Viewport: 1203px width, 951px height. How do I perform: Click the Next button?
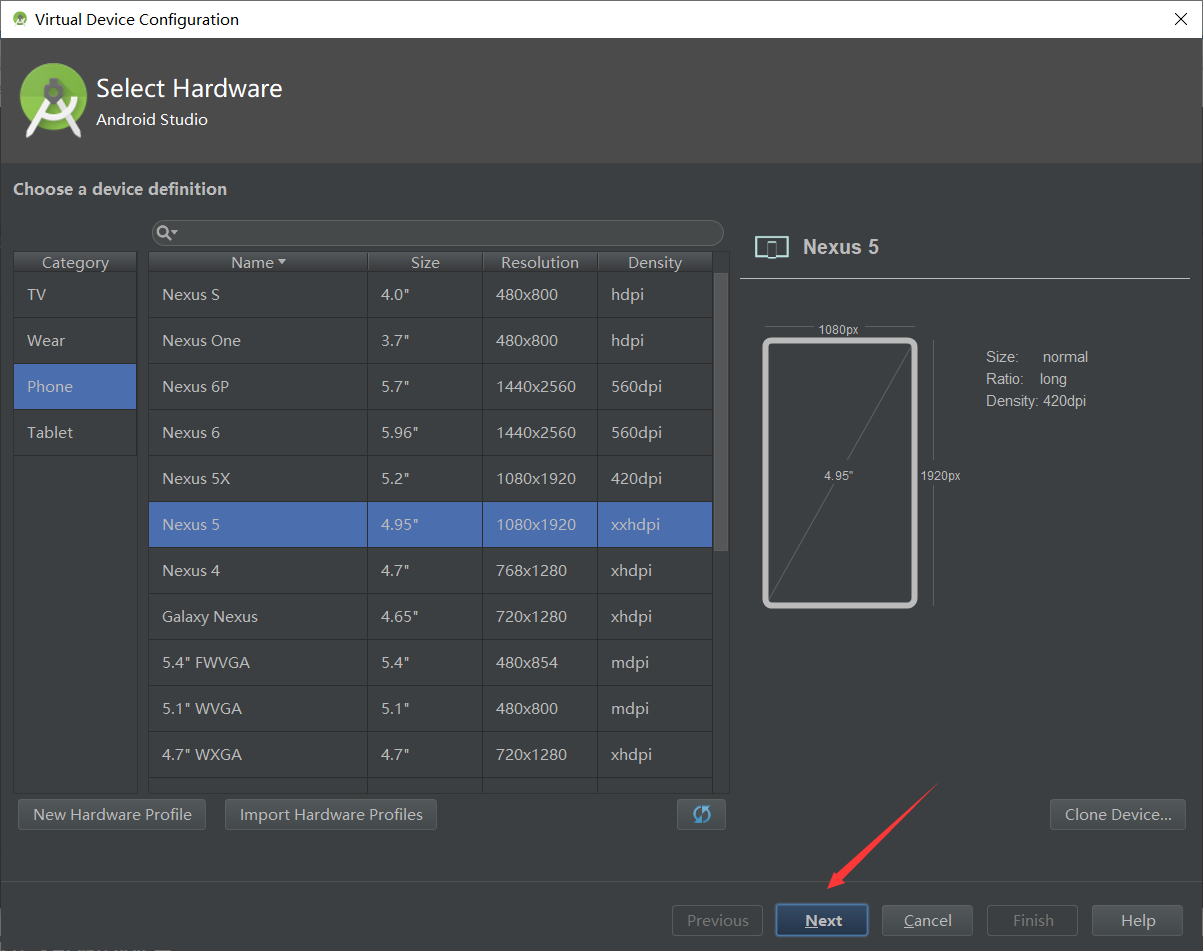pyautogui.click(x=822, y=920)
